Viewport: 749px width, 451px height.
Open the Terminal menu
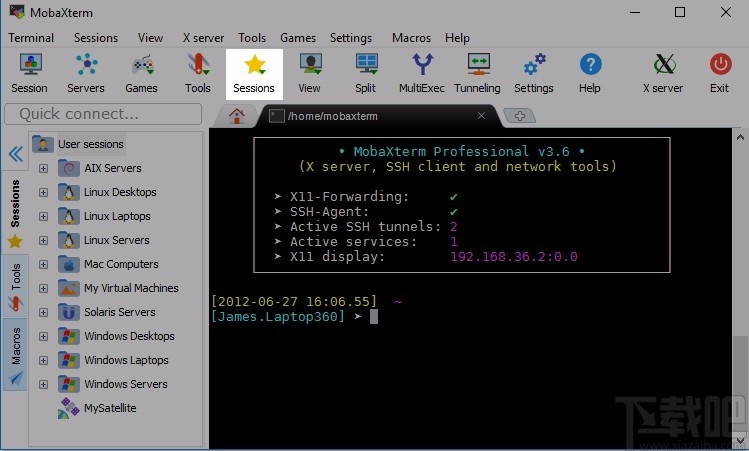point(31,38)
